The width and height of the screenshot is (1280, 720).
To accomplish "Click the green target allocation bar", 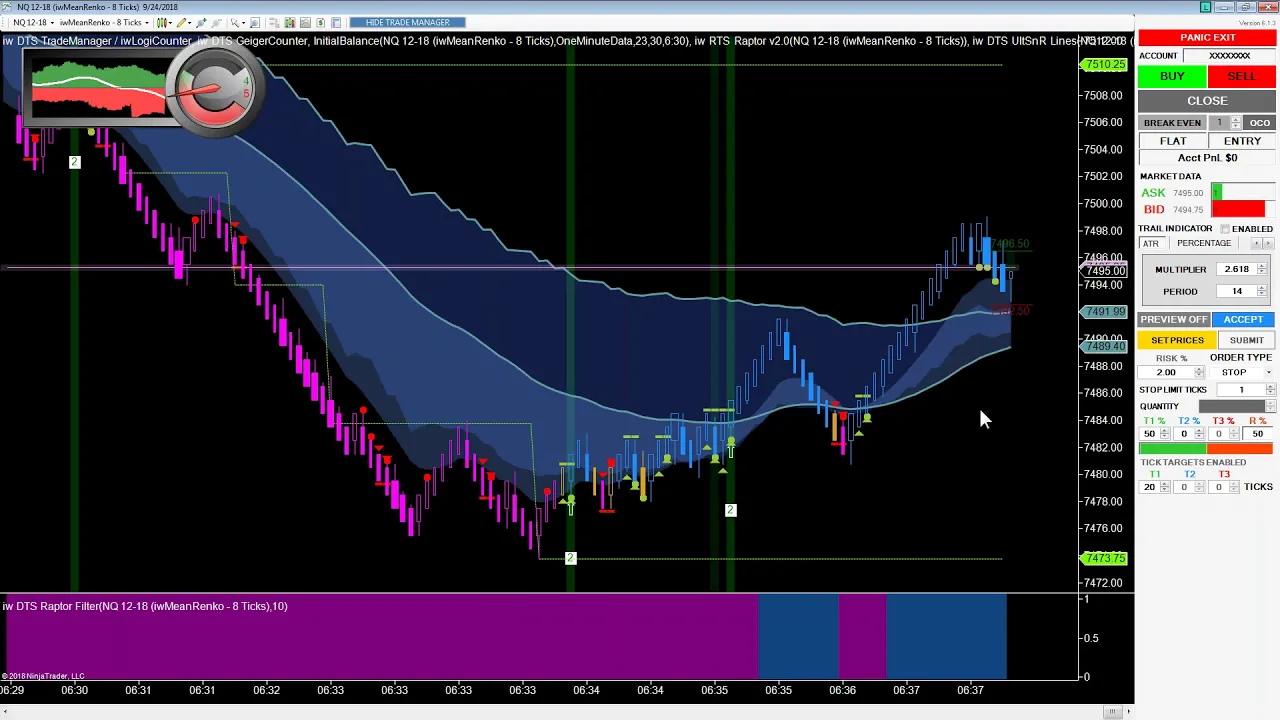I will click(1173, 449).
